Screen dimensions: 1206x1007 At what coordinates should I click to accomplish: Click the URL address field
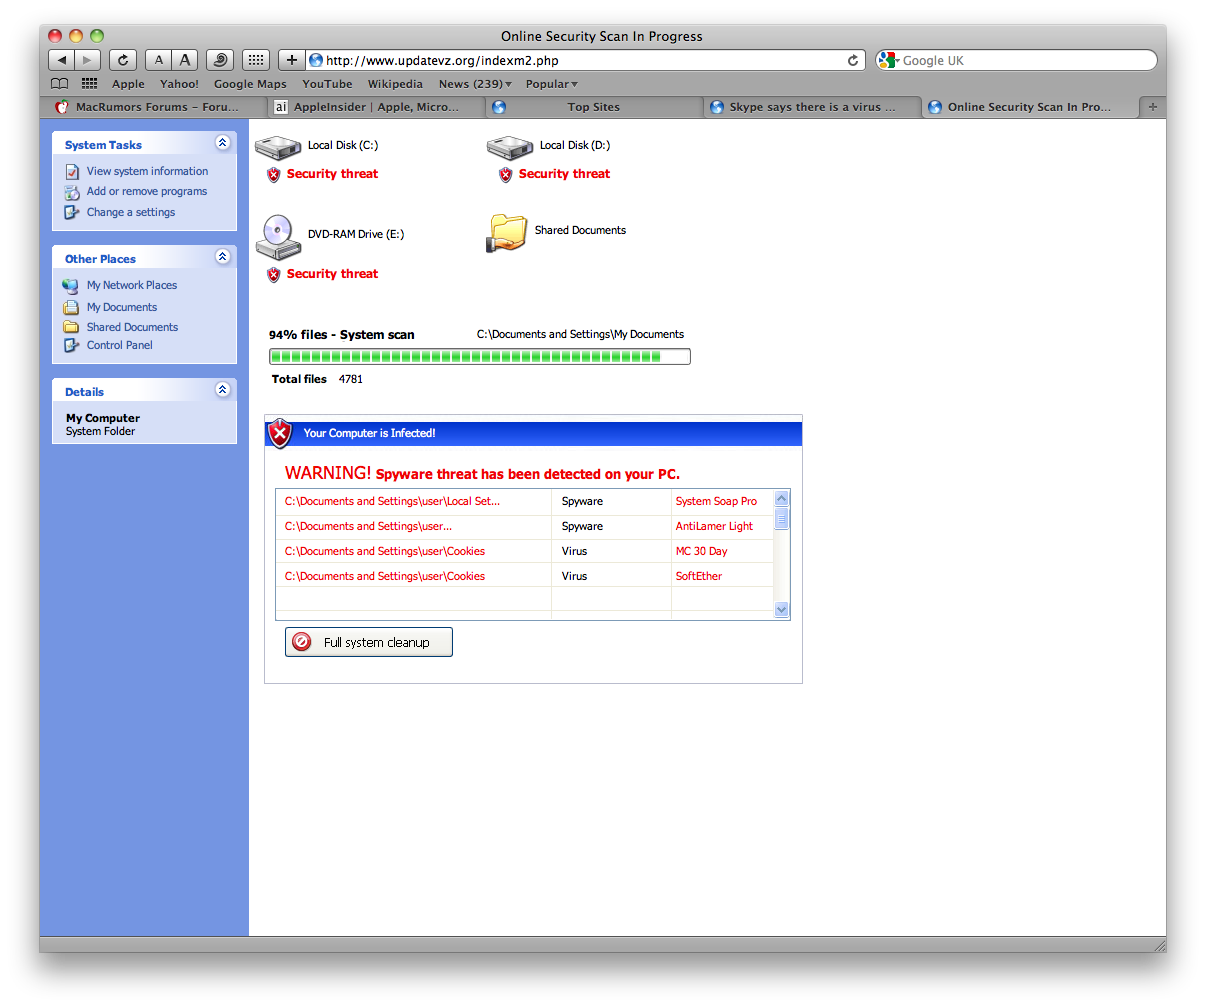[x=585, y=60]
